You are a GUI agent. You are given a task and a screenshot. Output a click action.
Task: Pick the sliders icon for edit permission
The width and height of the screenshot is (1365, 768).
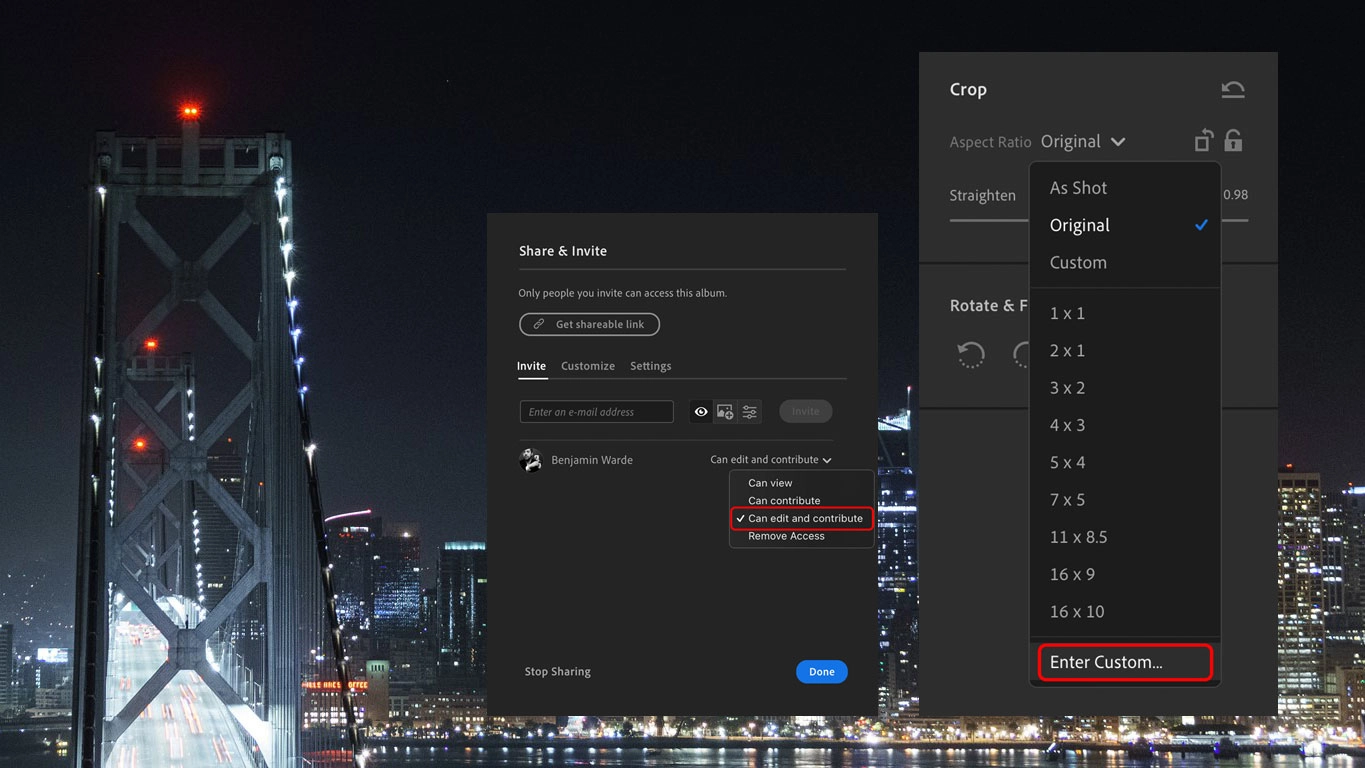coord(749,412)
